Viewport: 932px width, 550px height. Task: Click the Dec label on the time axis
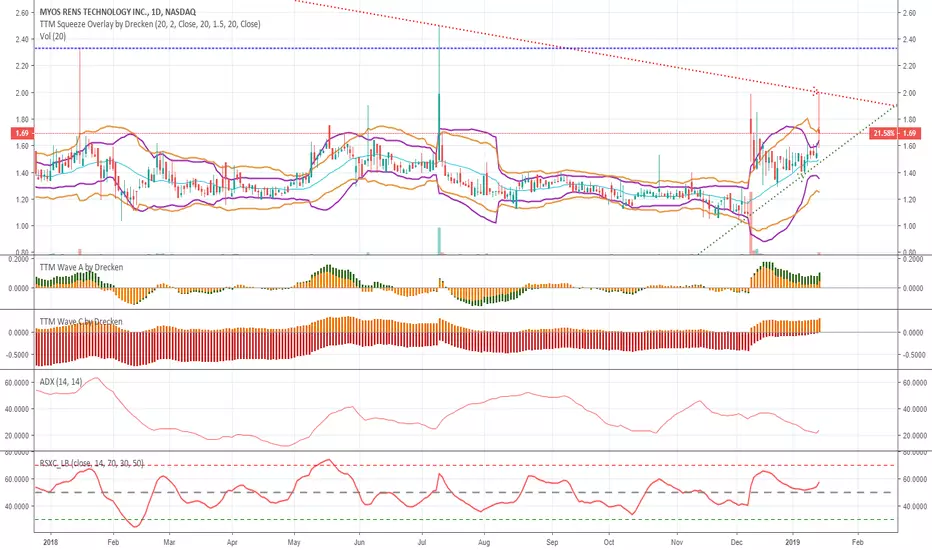(737, 542)
